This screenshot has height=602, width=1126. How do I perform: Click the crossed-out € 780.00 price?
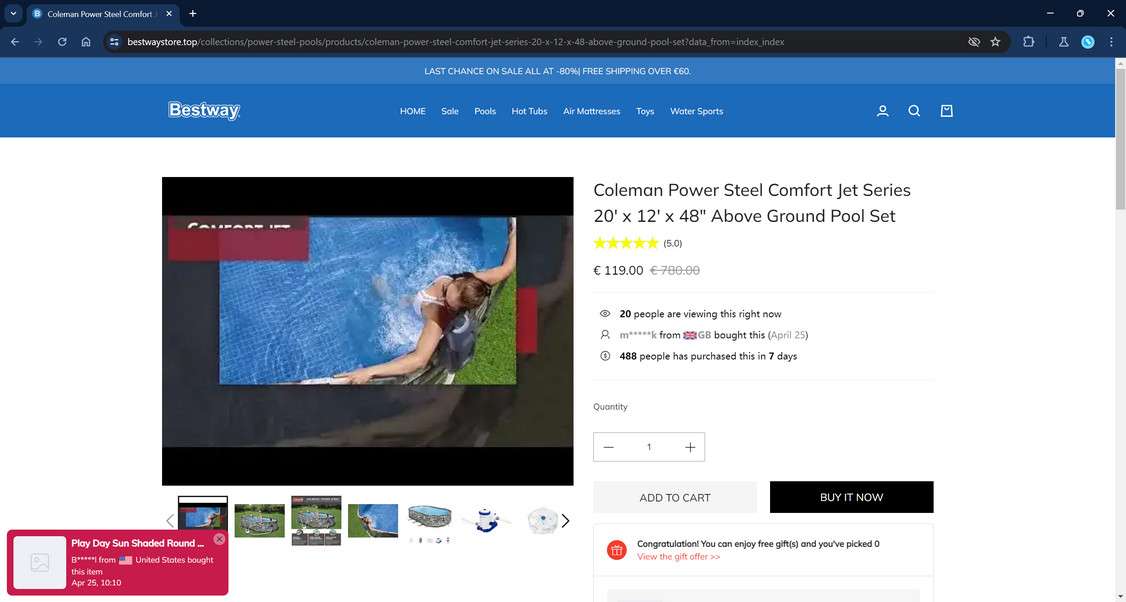(675, 270)
